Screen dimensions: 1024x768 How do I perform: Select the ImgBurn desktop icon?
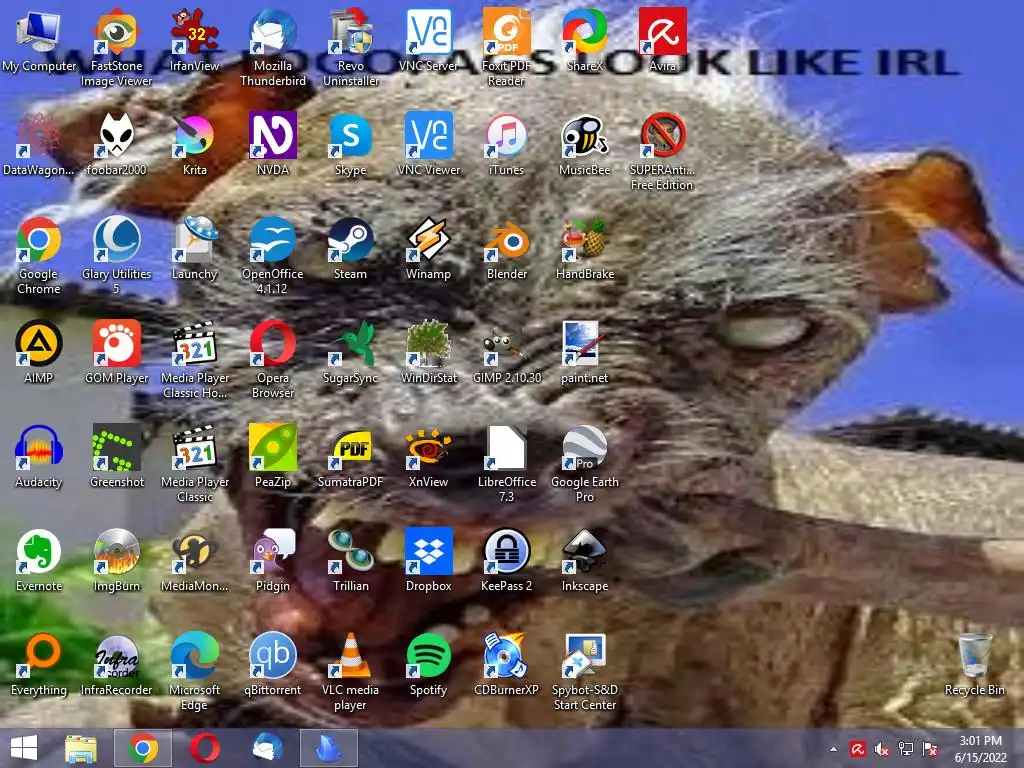pos(116,561)
